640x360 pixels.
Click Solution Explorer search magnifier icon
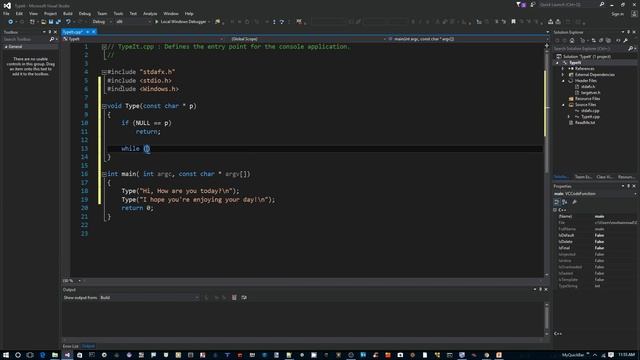tap(631, 49)
